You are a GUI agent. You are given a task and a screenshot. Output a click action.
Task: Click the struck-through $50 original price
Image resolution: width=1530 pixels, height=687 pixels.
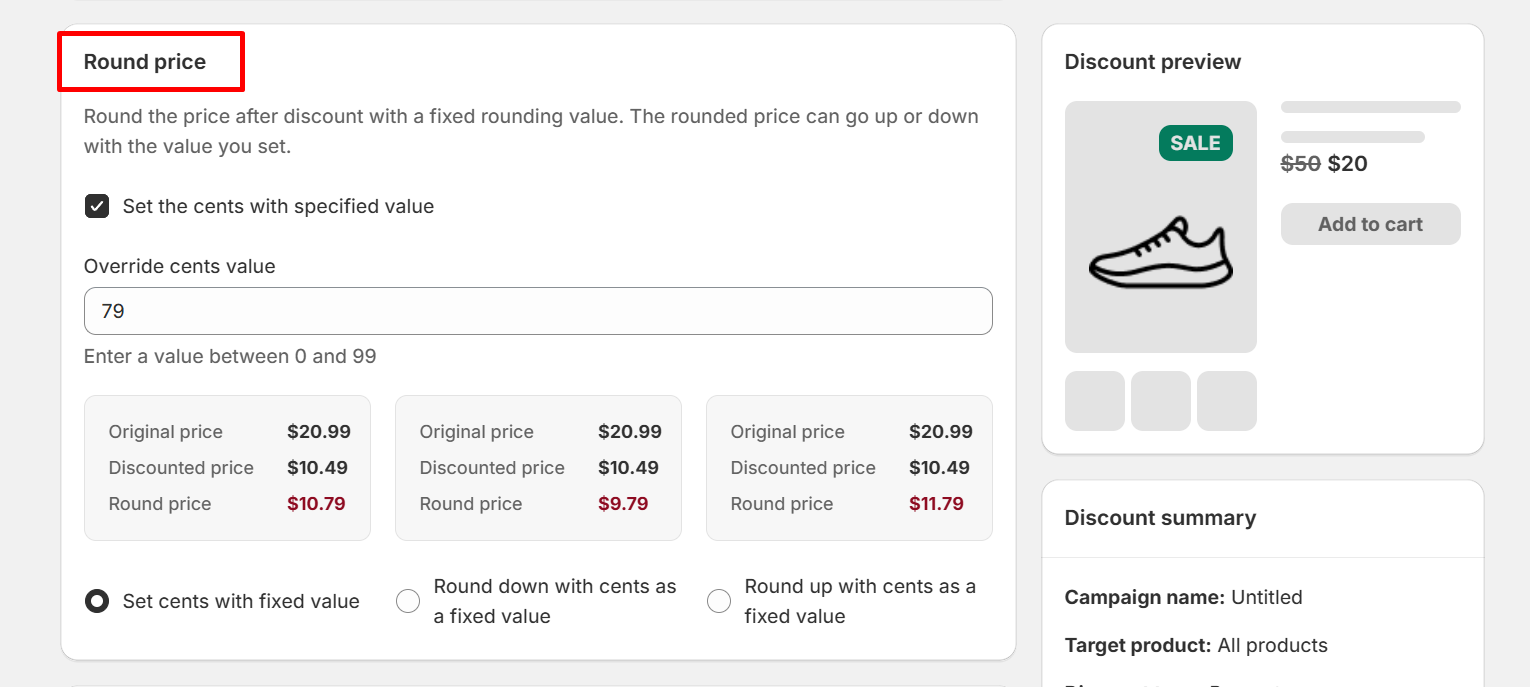[x=1300, y=164]
